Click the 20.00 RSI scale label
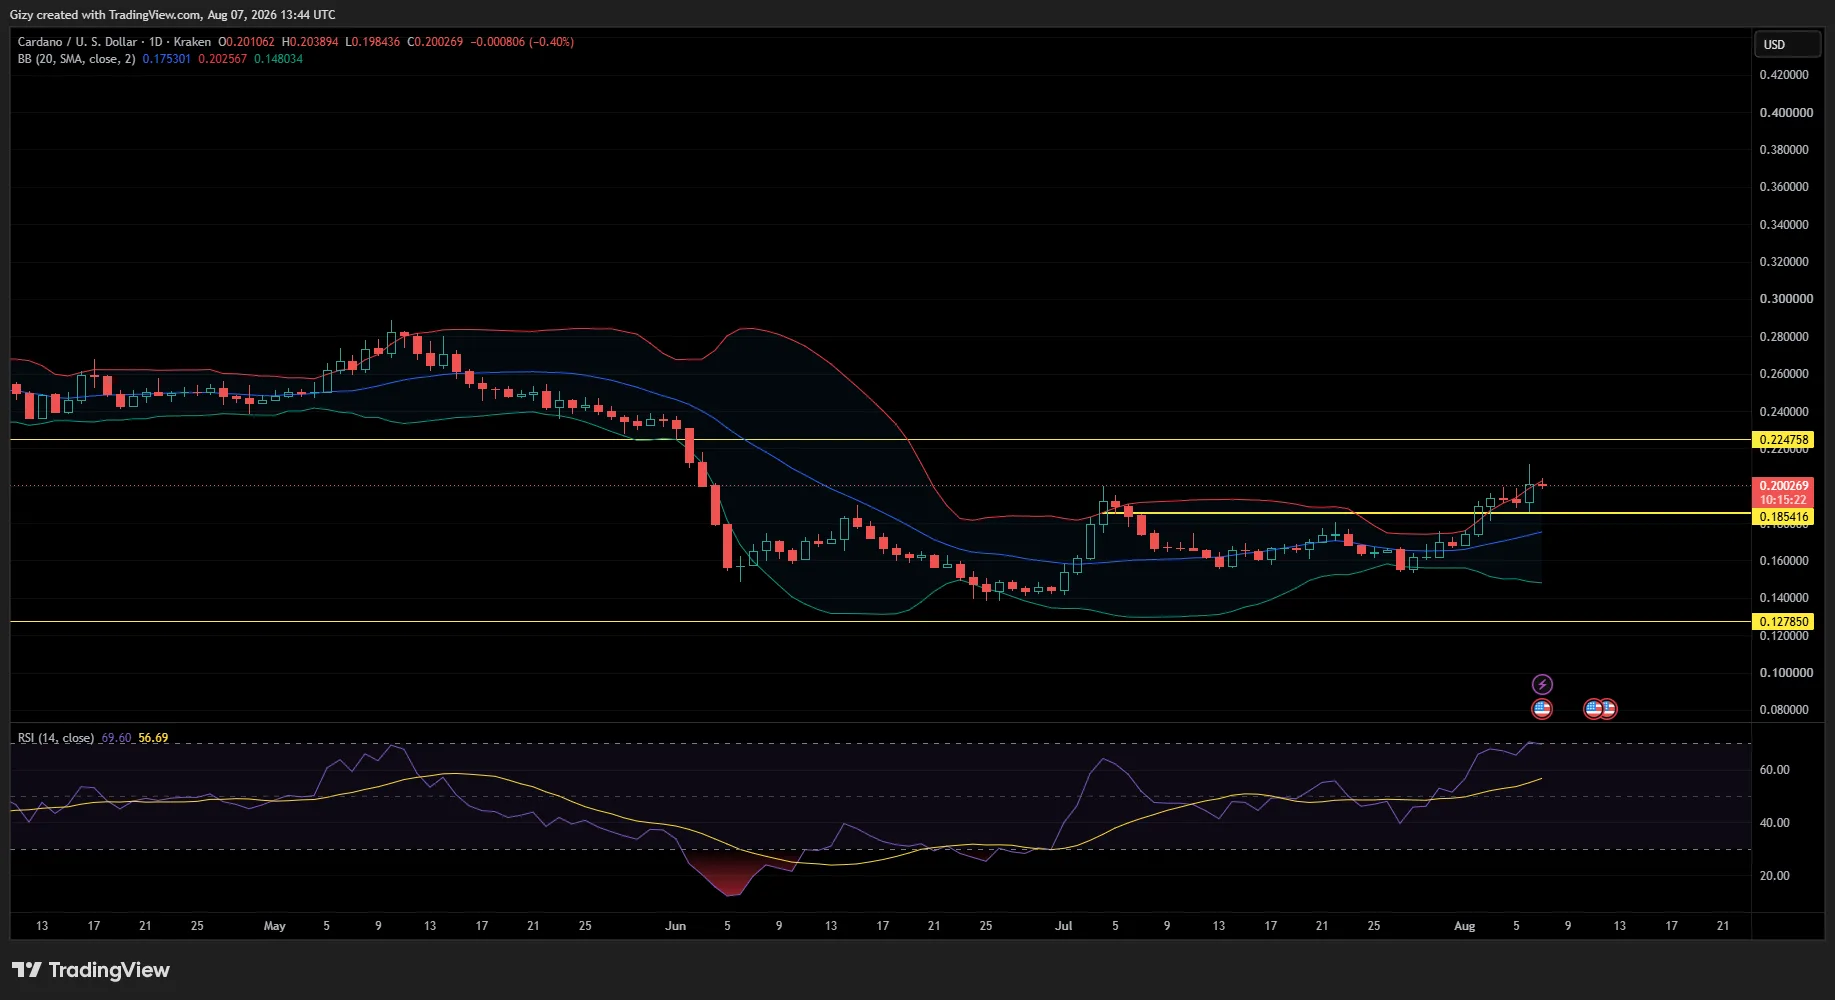 [1775, 876]
